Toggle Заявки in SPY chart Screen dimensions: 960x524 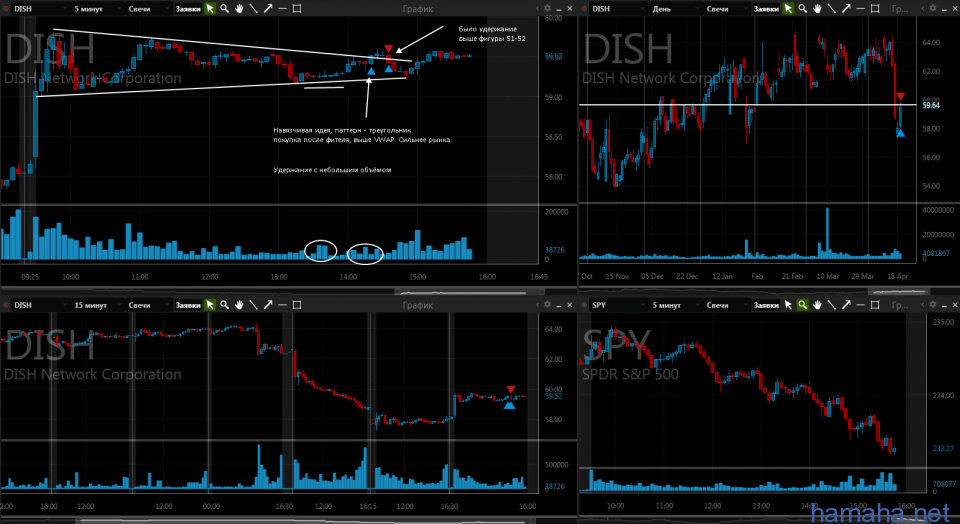tap(765, 305)
